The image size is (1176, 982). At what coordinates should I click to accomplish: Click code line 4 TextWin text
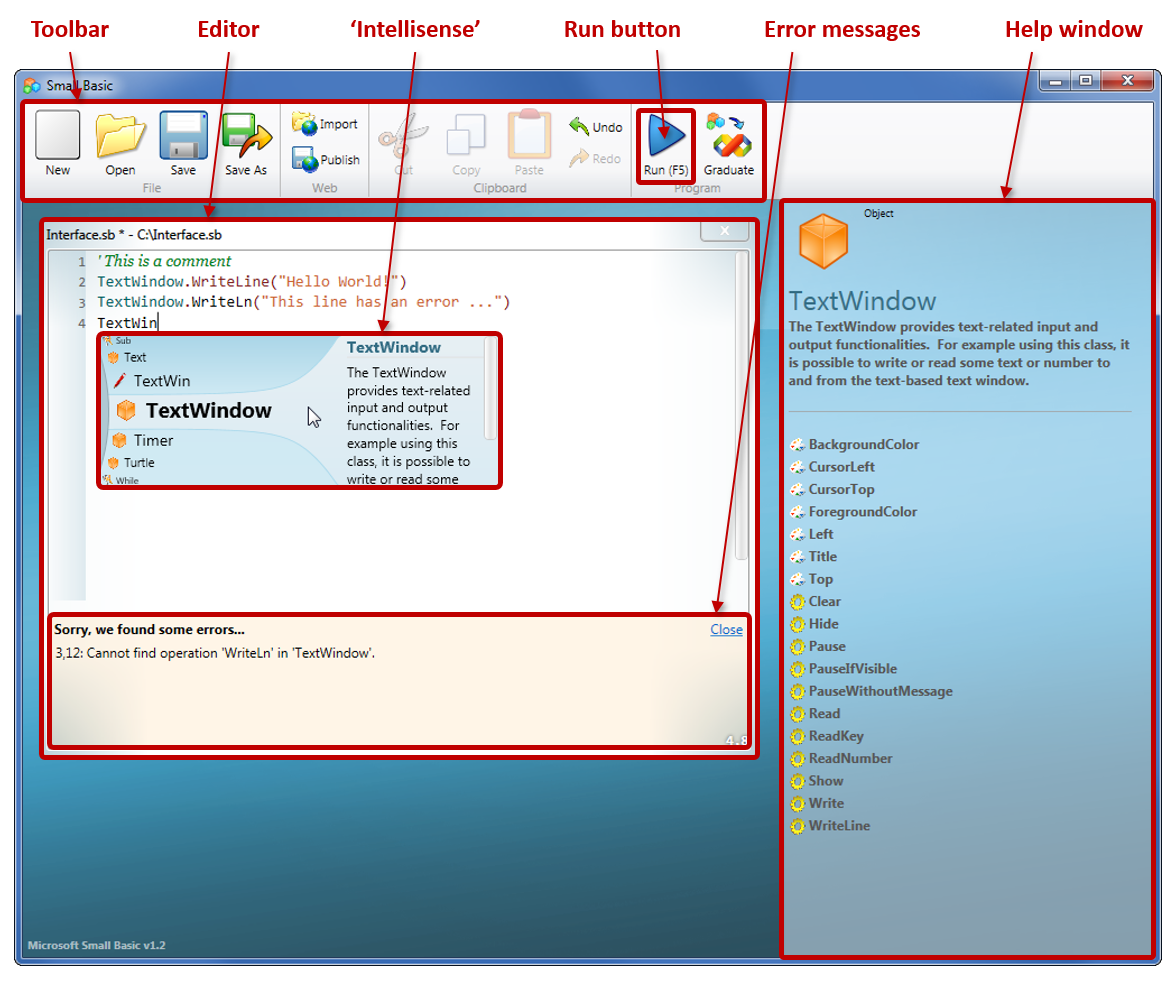click(x=128, y=323)
